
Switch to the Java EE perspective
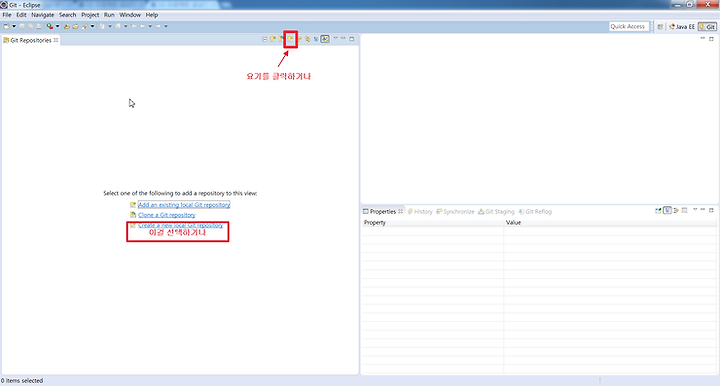tap(682, 27)
